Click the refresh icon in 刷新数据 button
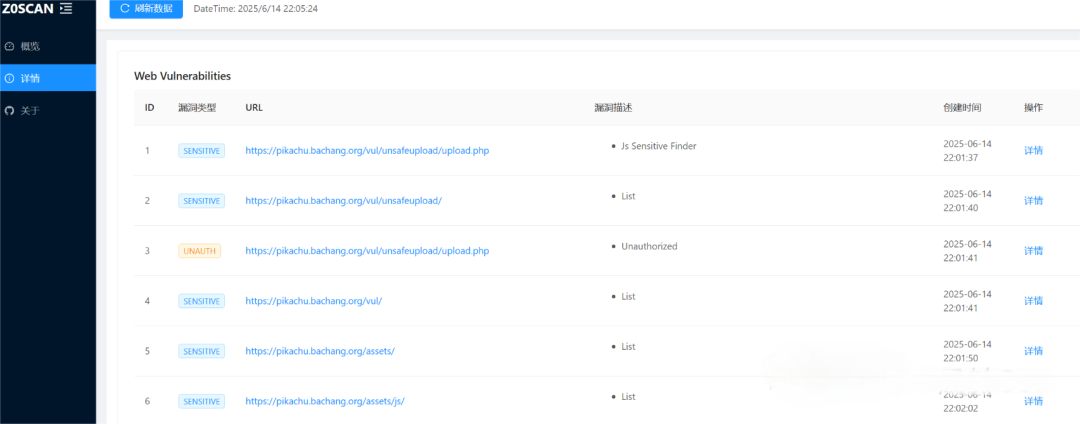 125,8
